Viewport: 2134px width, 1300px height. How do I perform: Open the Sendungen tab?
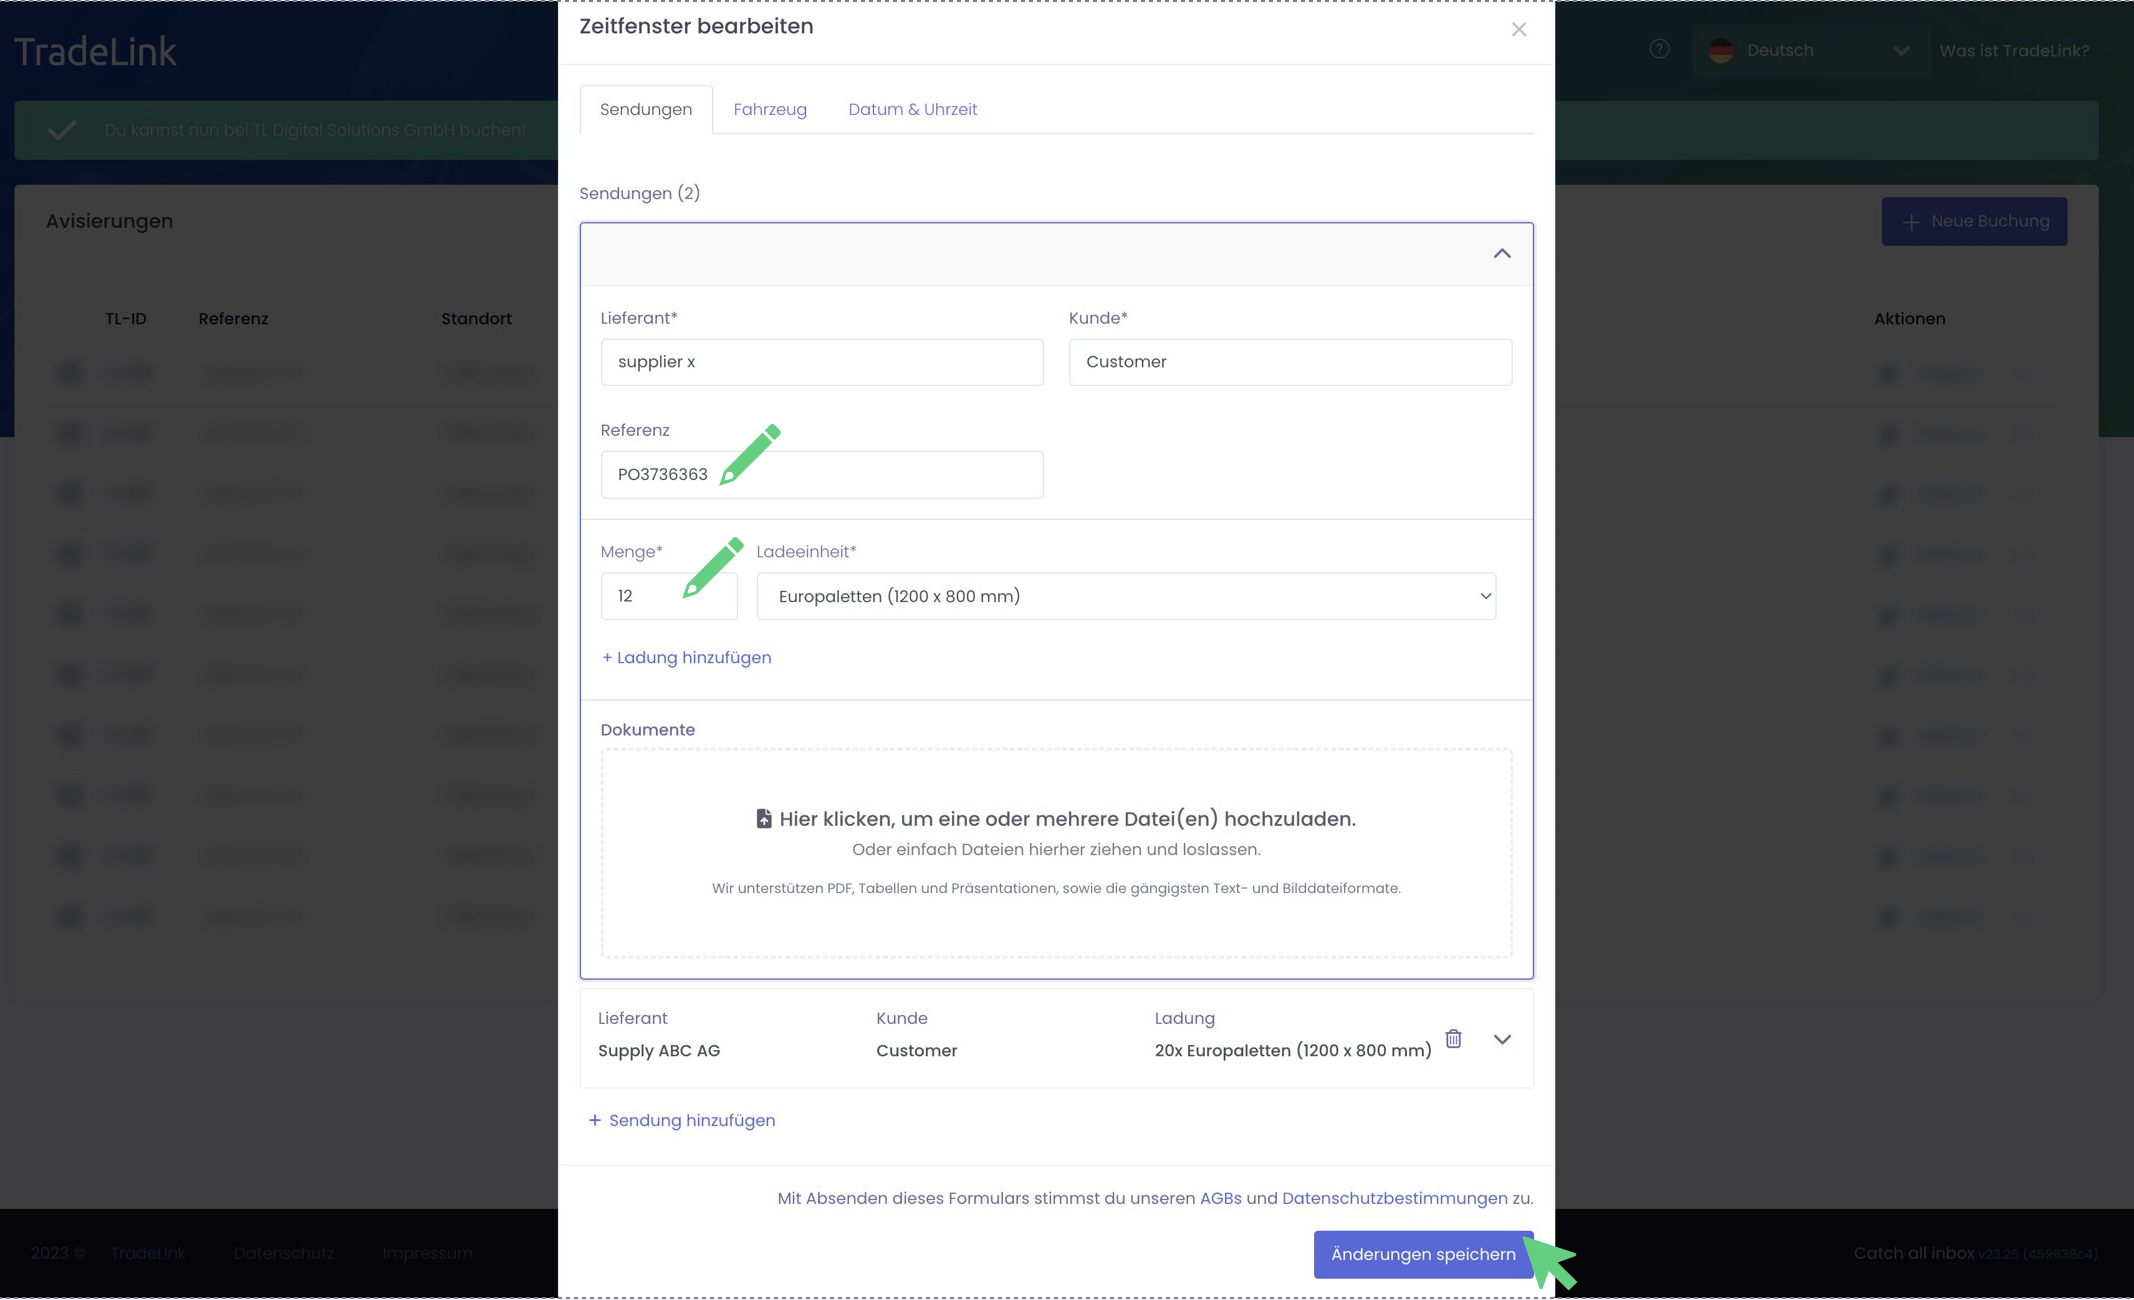(645, 109)
